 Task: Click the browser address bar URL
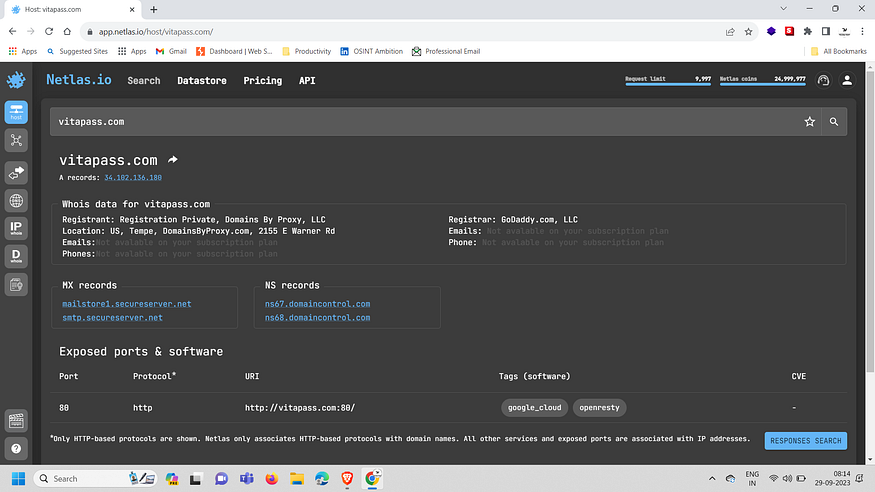156,32
